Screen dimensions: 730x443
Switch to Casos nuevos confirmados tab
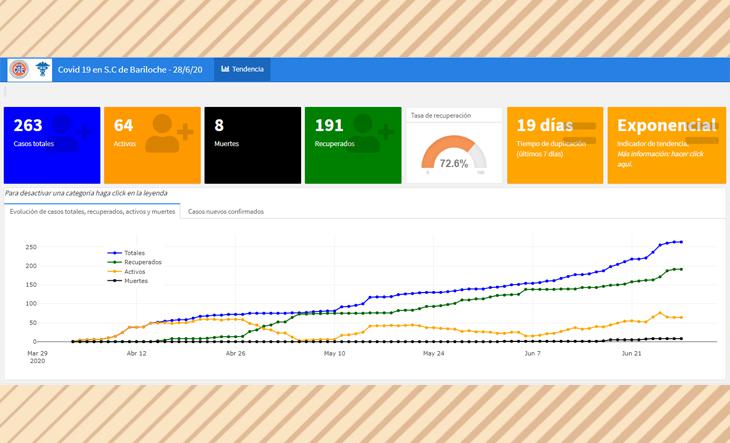pos(226,212)
